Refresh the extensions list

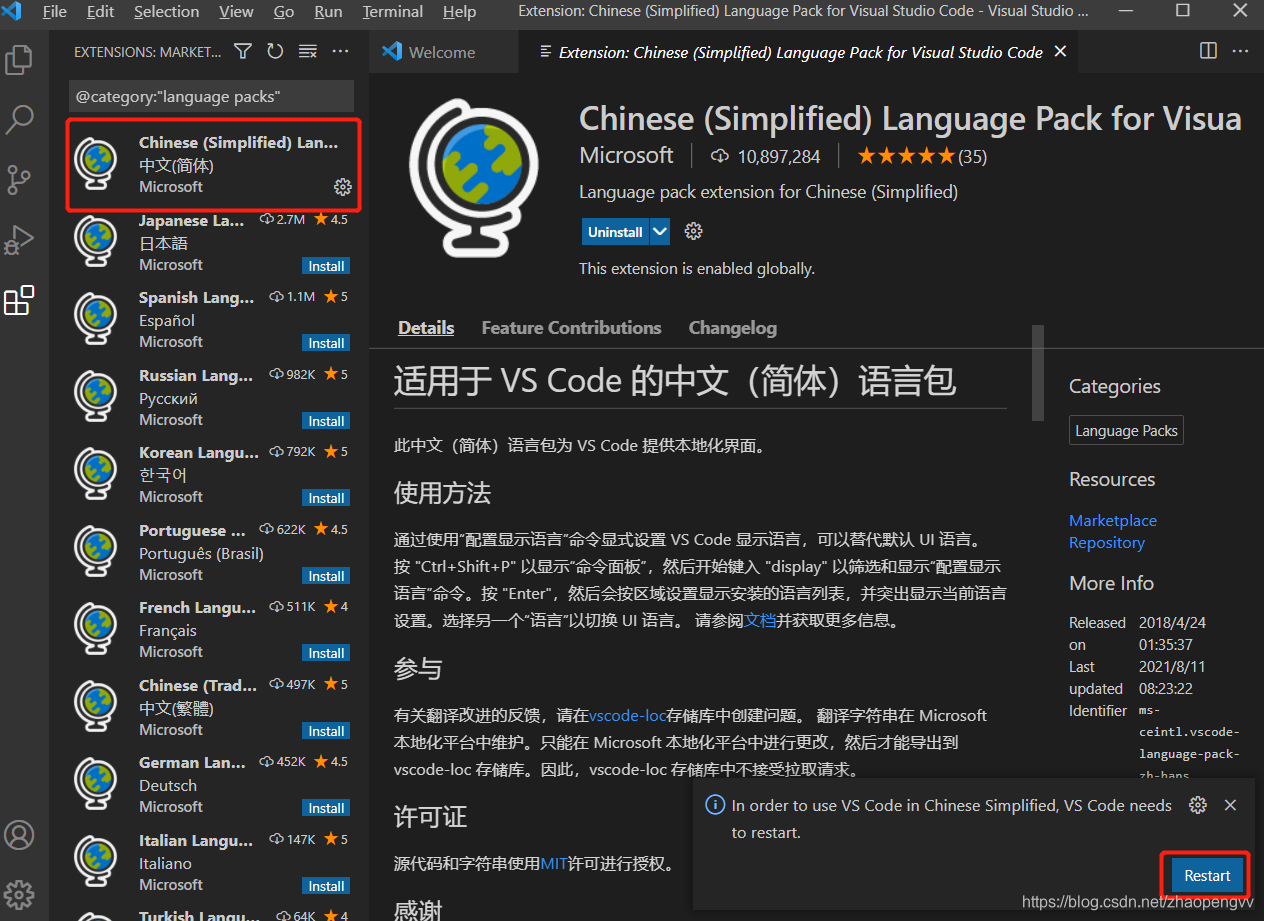pos(275,51)
